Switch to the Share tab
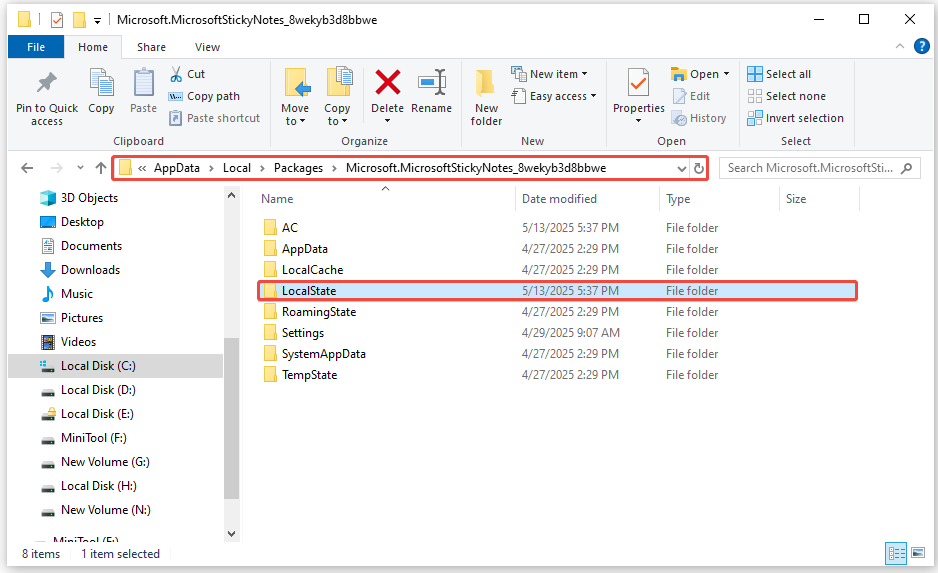The width and height of the screenshot is (938, 573). [x=151, y=47]
